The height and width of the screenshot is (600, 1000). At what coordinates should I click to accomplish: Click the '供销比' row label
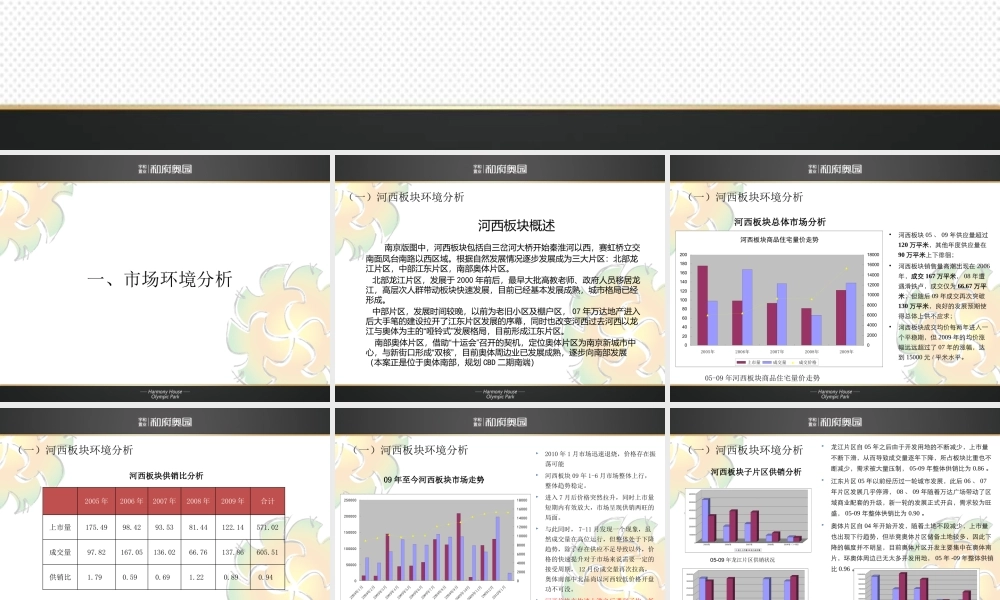click(x=61, y=577)
